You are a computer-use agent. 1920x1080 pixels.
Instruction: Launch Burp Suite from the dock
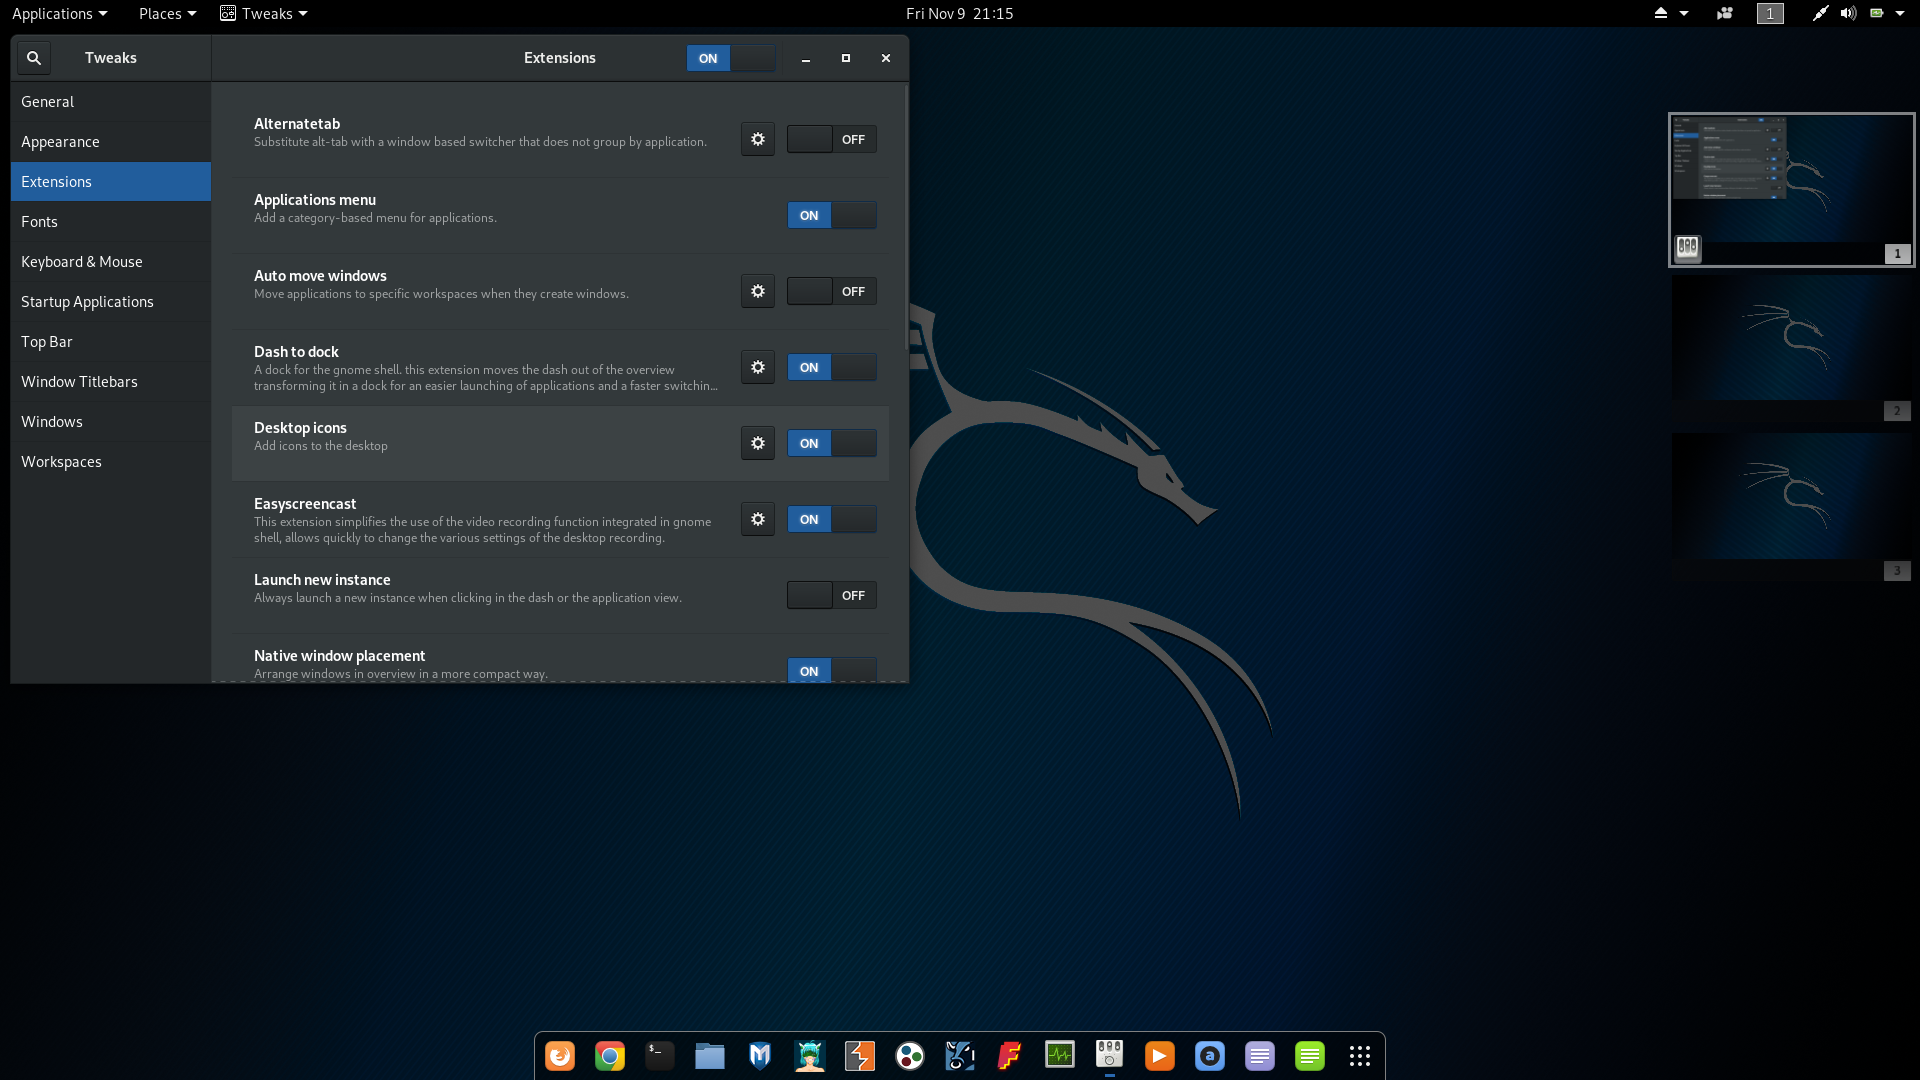(x=860, y=1056)
